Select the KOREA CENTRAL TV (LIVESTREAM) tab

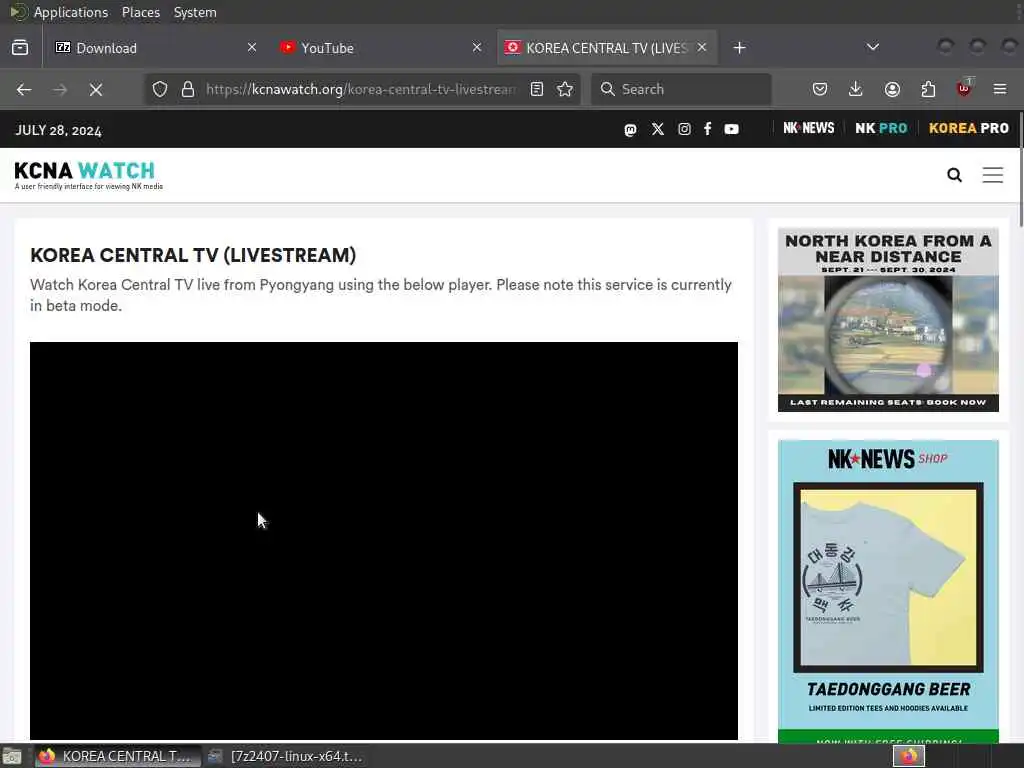pos(607,48)
